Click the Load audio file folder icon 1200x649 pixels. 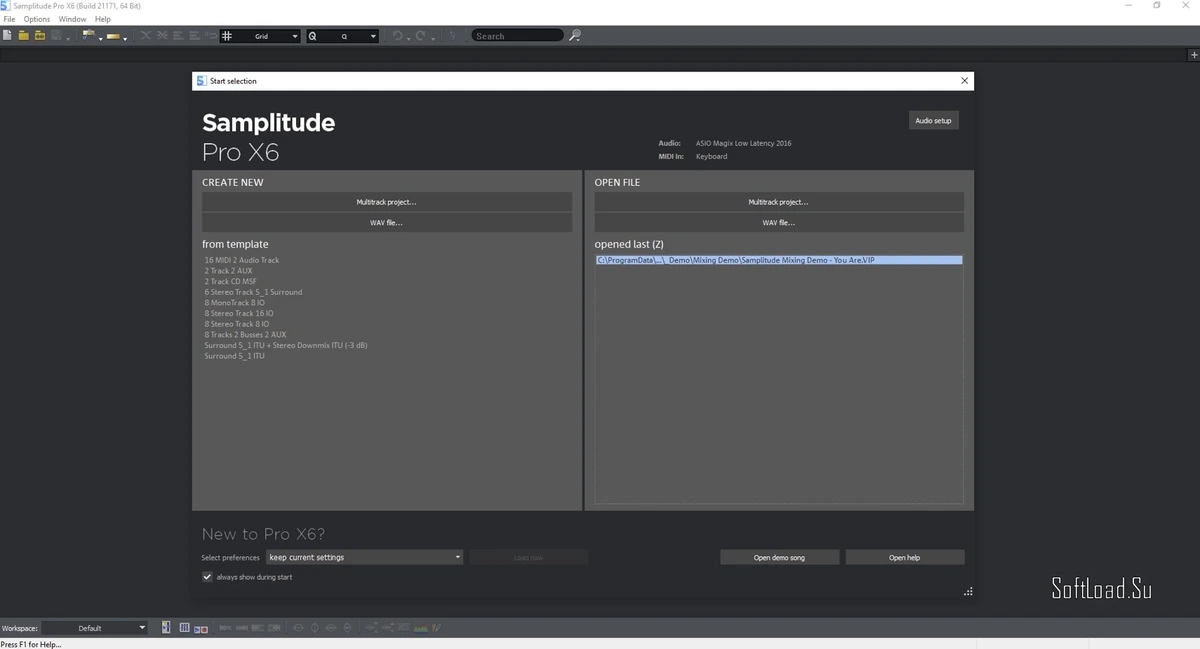pyautogui.click(x=40, y=36)
